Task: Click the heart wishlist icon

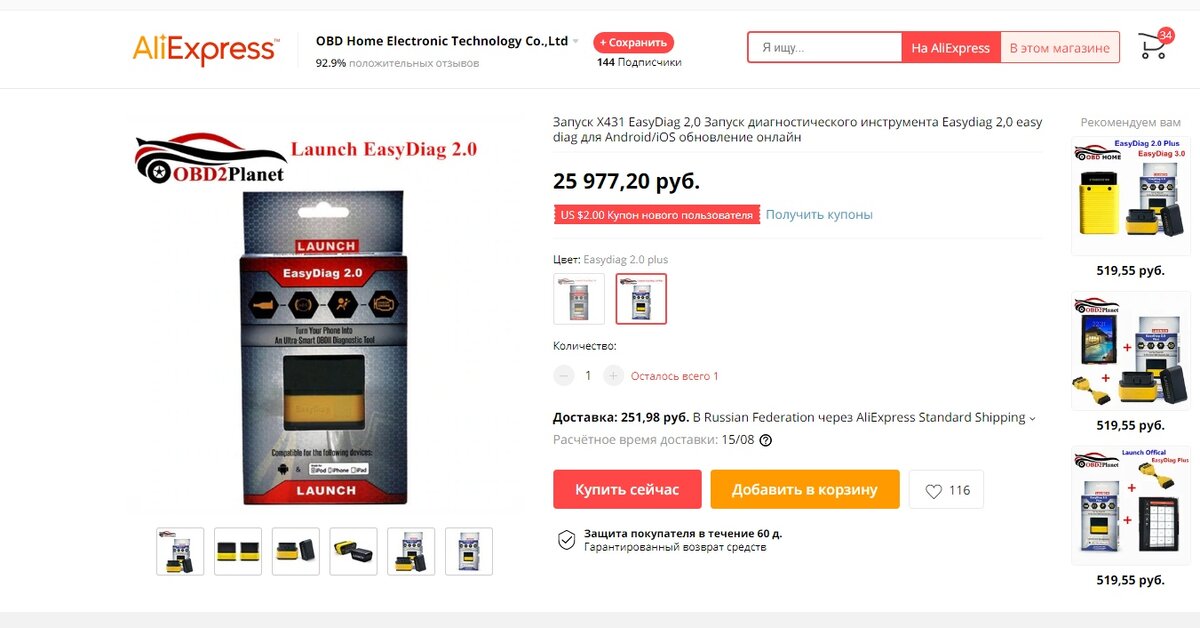Action: click(x=933, y=491)
